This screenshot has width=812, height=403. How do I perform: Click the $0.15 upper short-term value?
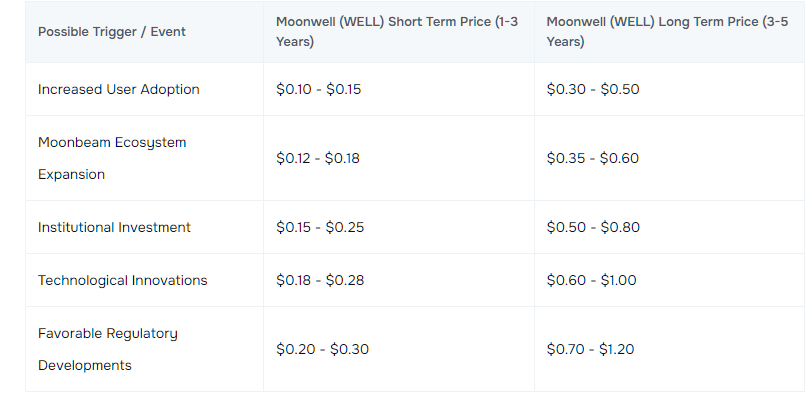344,89
